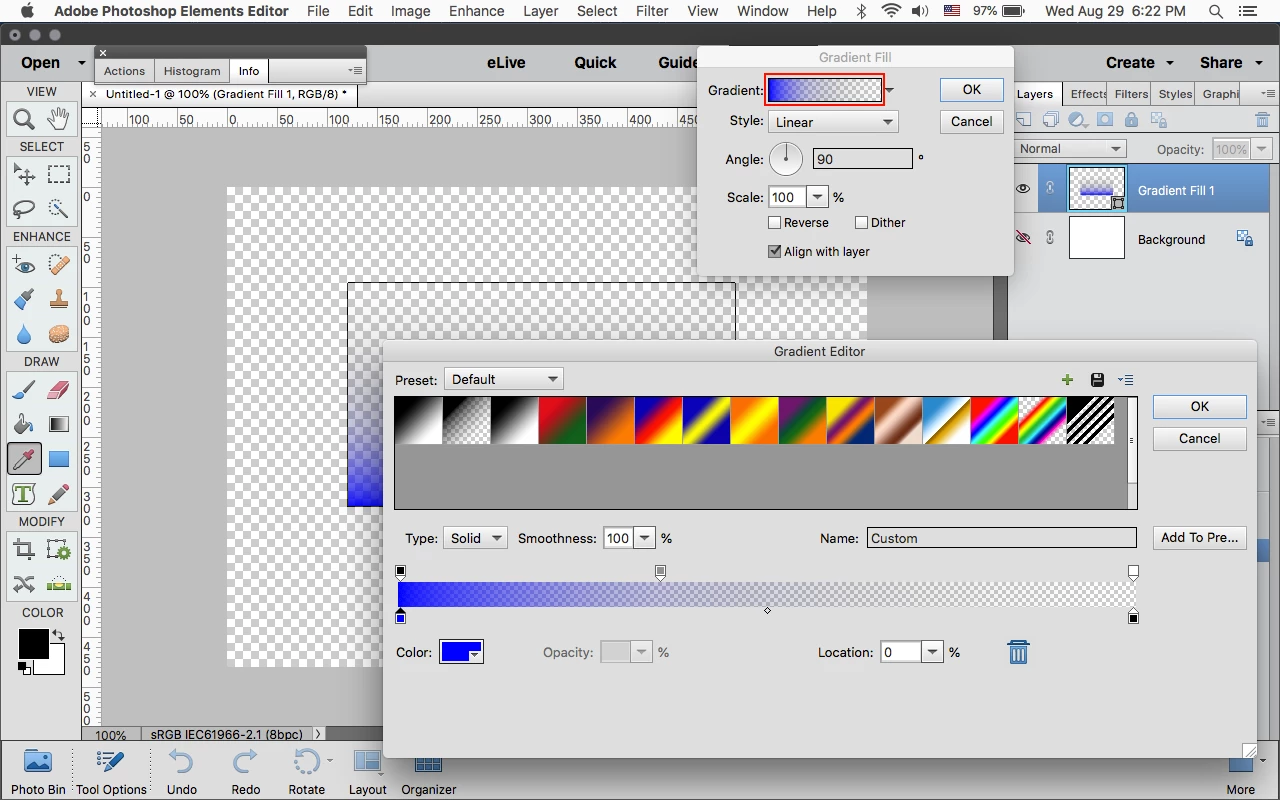Create a new layer in Layers panel
This screenshot has width=1280, height=800.
click(1024, 120)
